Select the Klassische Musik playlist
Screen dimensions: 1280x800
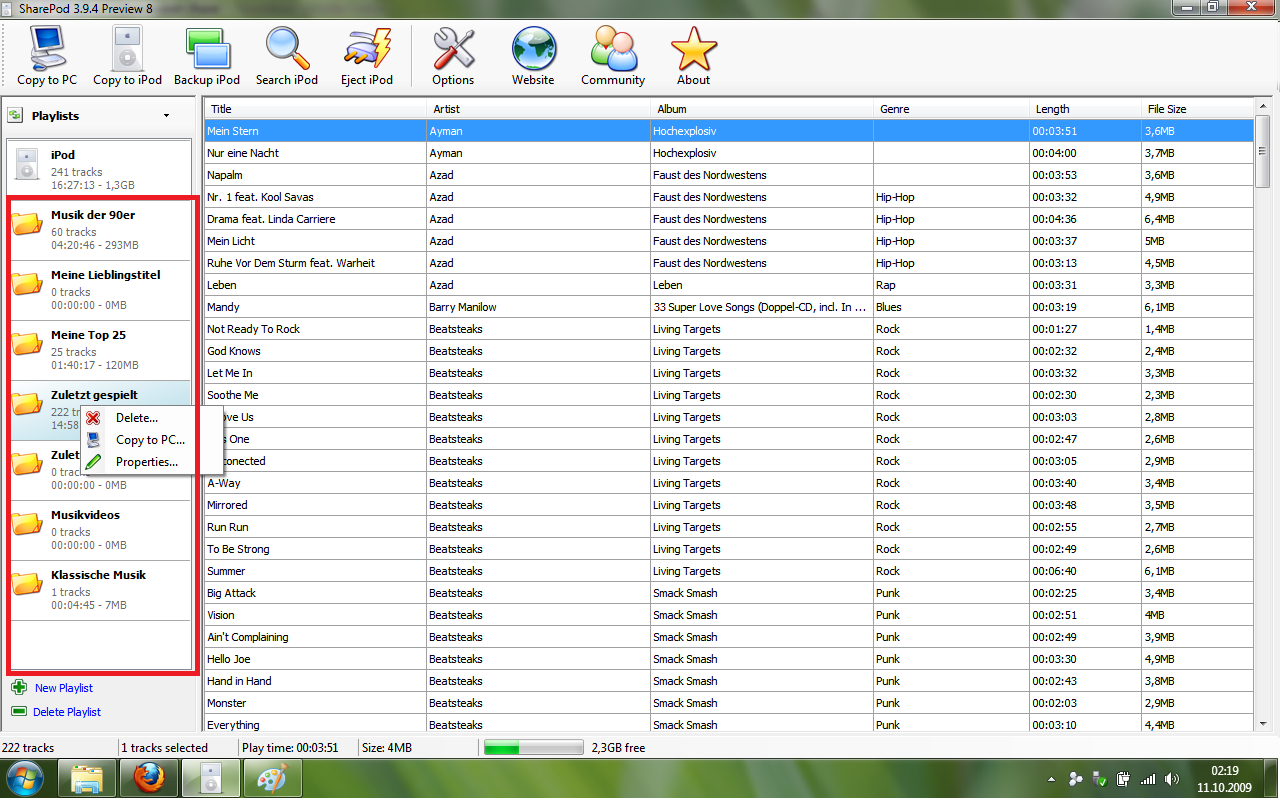[99, 590]
